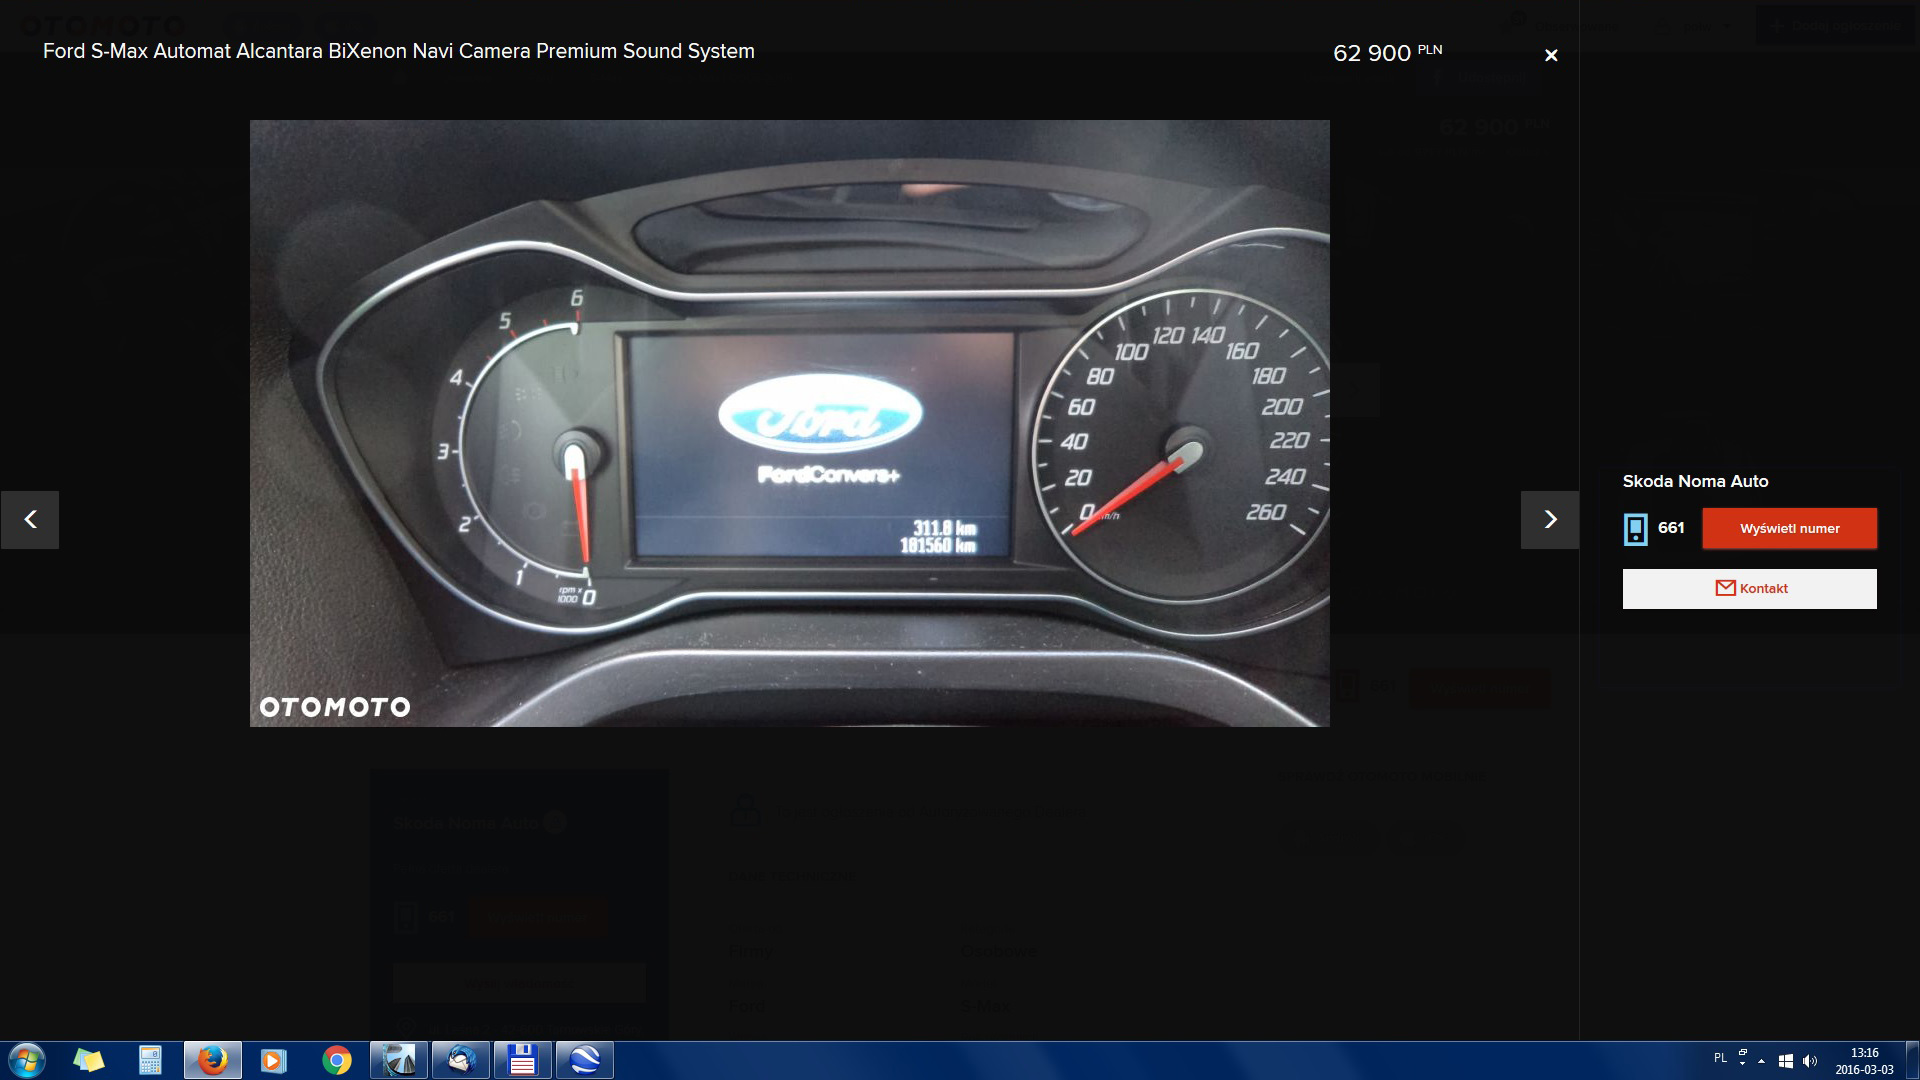1920x1080 pixels.
Task: Open the Windows Start menu
Action: pyautogui.click(x=26, y=1060)
